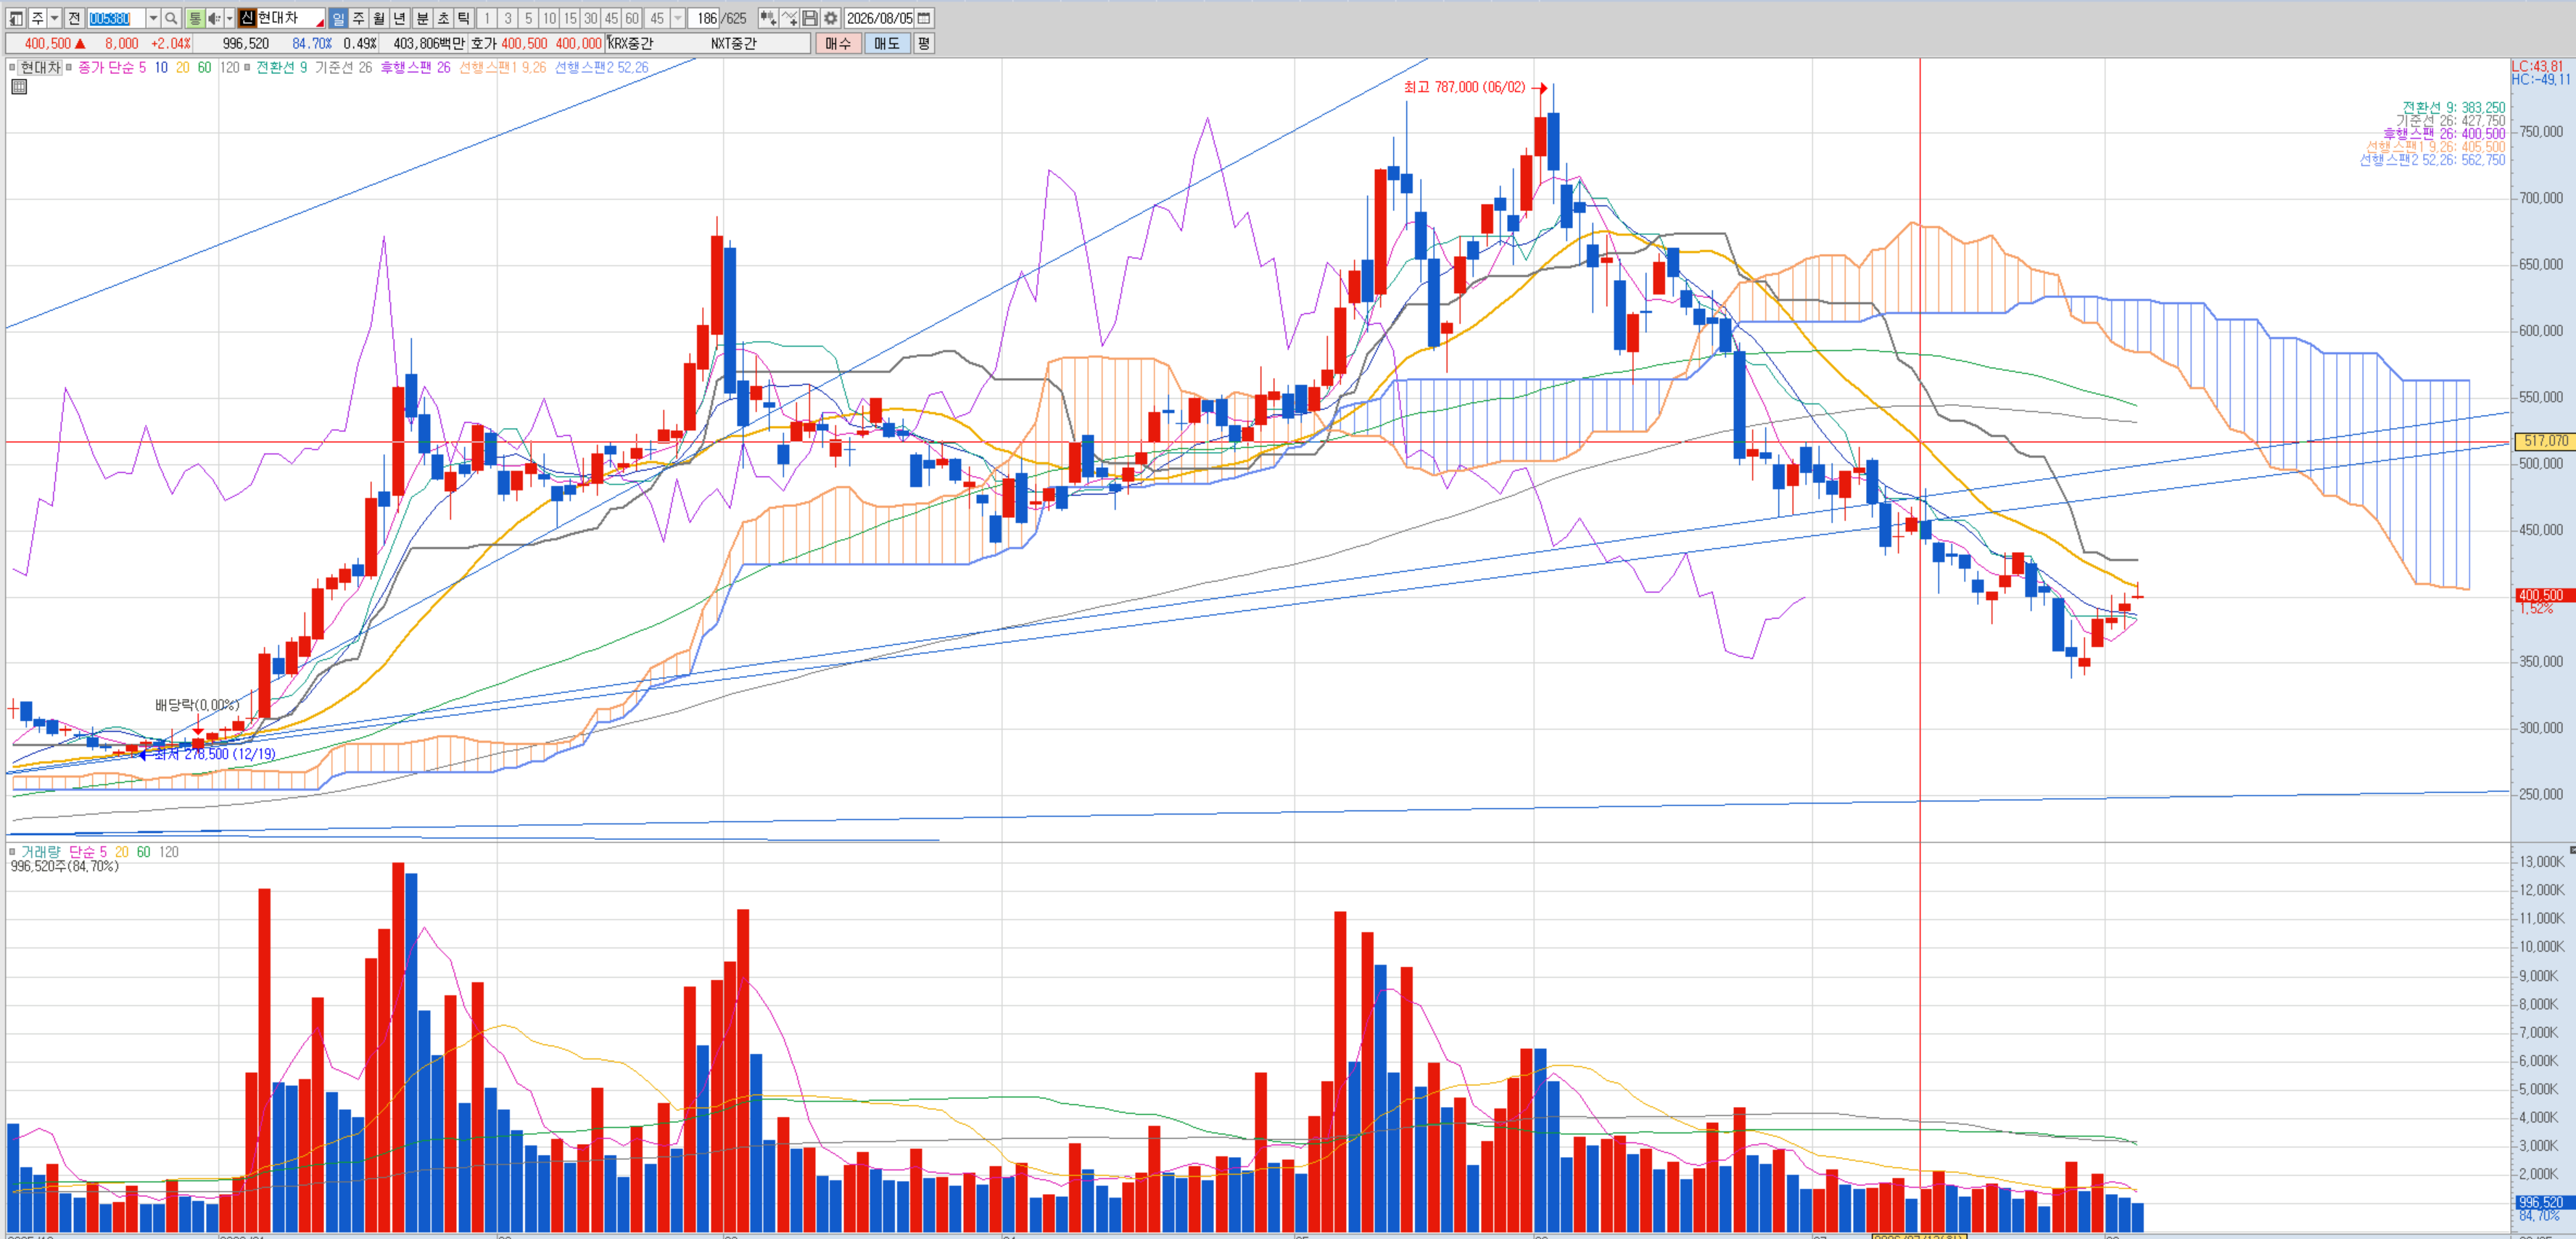
Task: Toggle the square marker before 종가 단순
Action: click(x=69, y=67)
